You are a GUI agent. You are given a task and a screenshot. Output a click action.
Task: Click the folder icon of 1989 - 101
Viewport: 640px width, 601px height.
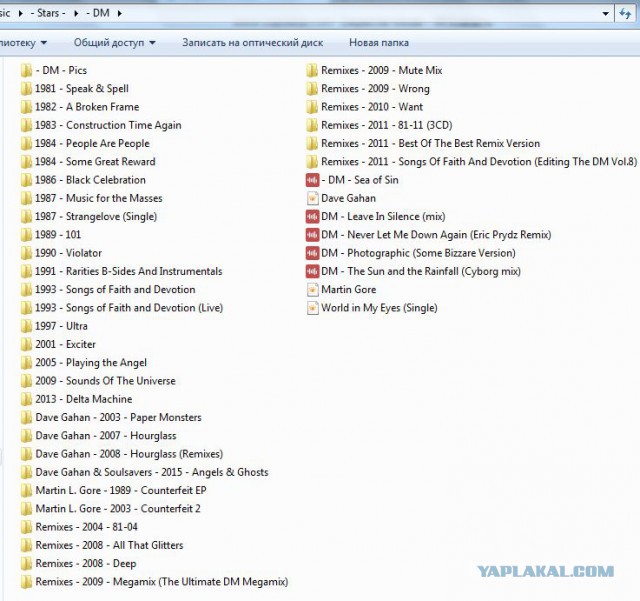click(26, 235)
